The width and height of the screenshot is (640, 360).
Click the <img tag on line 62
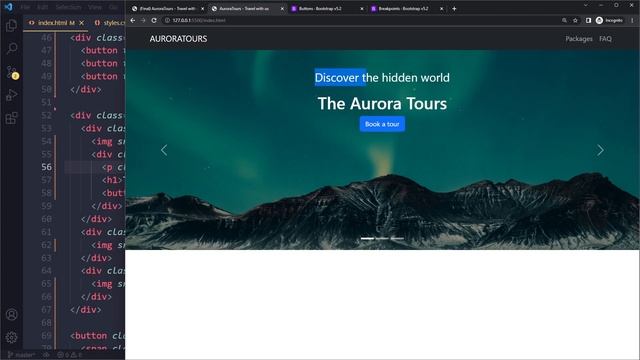pos(102,245)
